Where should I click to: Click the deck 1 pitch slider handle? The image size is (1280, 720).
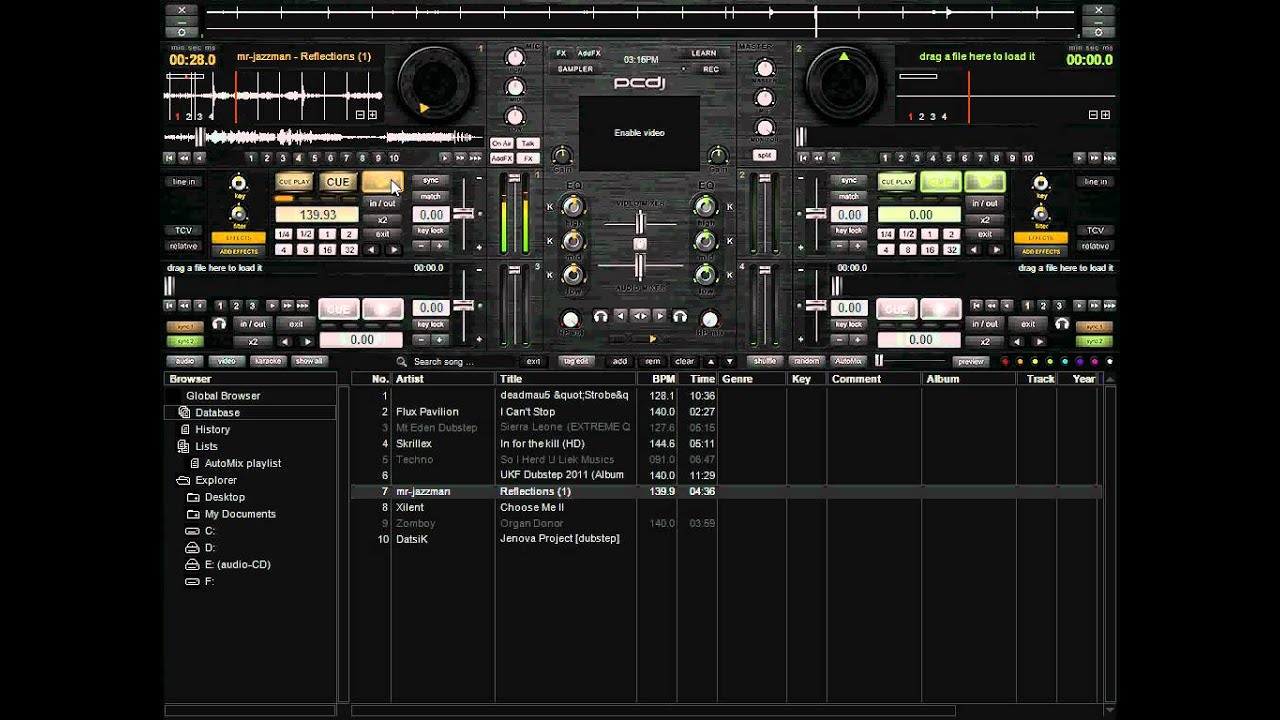[x=463, y=214]
